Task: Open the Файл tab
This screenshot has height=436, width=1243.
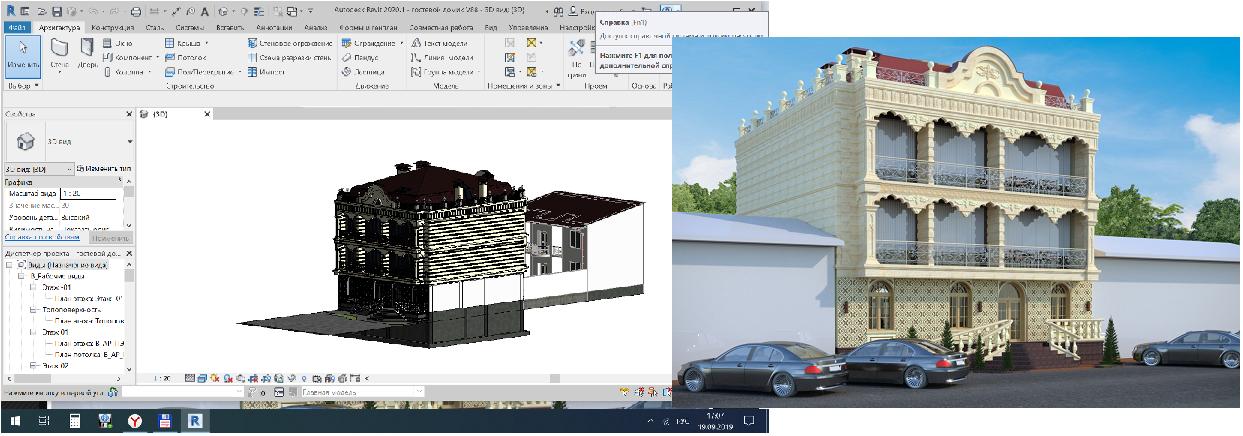Action: (x=15, y=28)
